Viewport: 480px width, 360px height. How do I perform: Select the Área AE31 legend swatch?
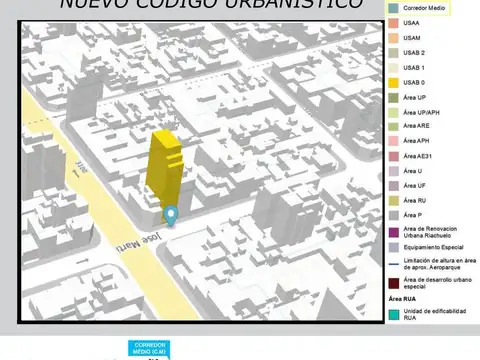pyautogui.click(x=393, y=156)
